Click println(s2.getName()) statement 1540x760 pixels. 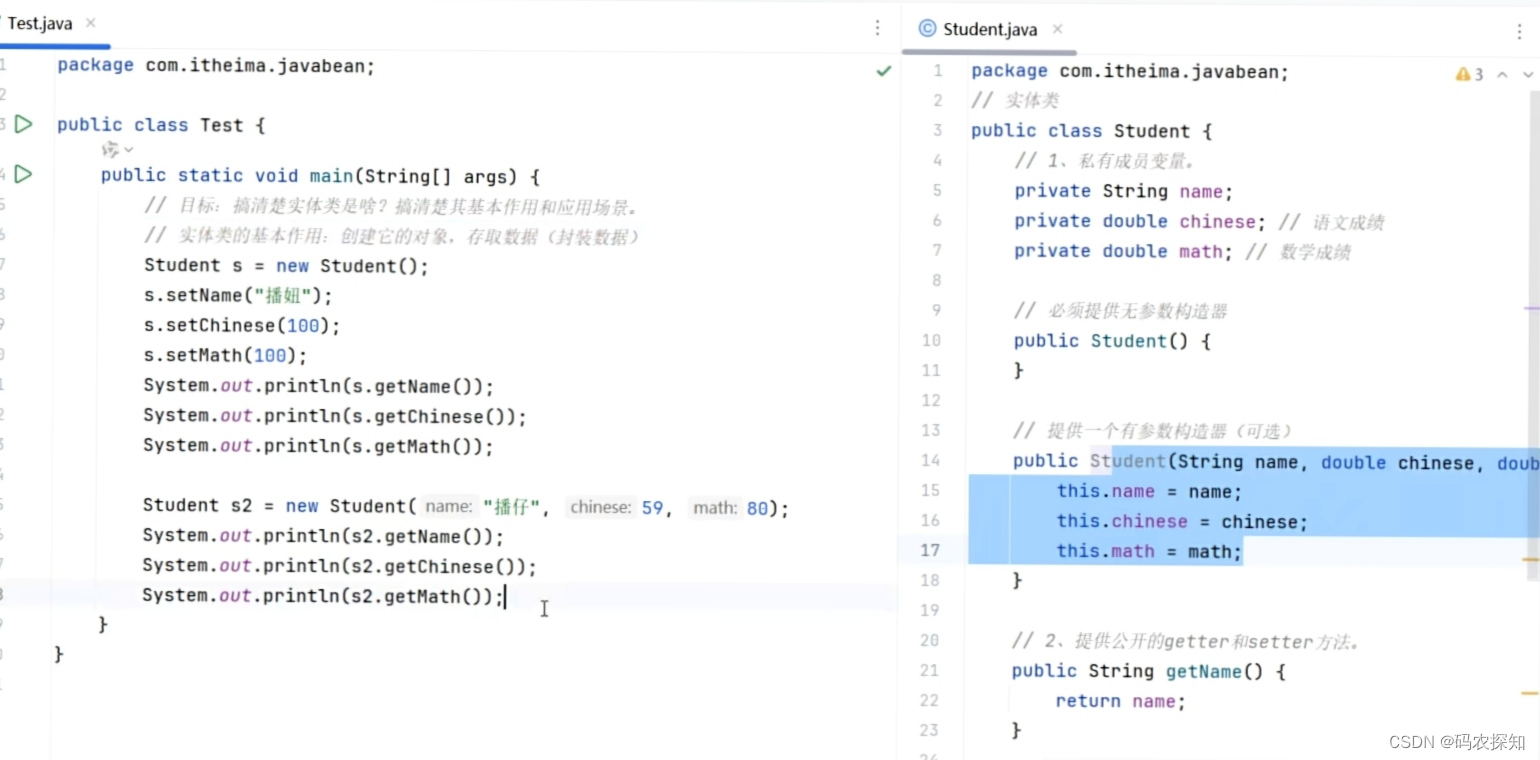(324, 536)
